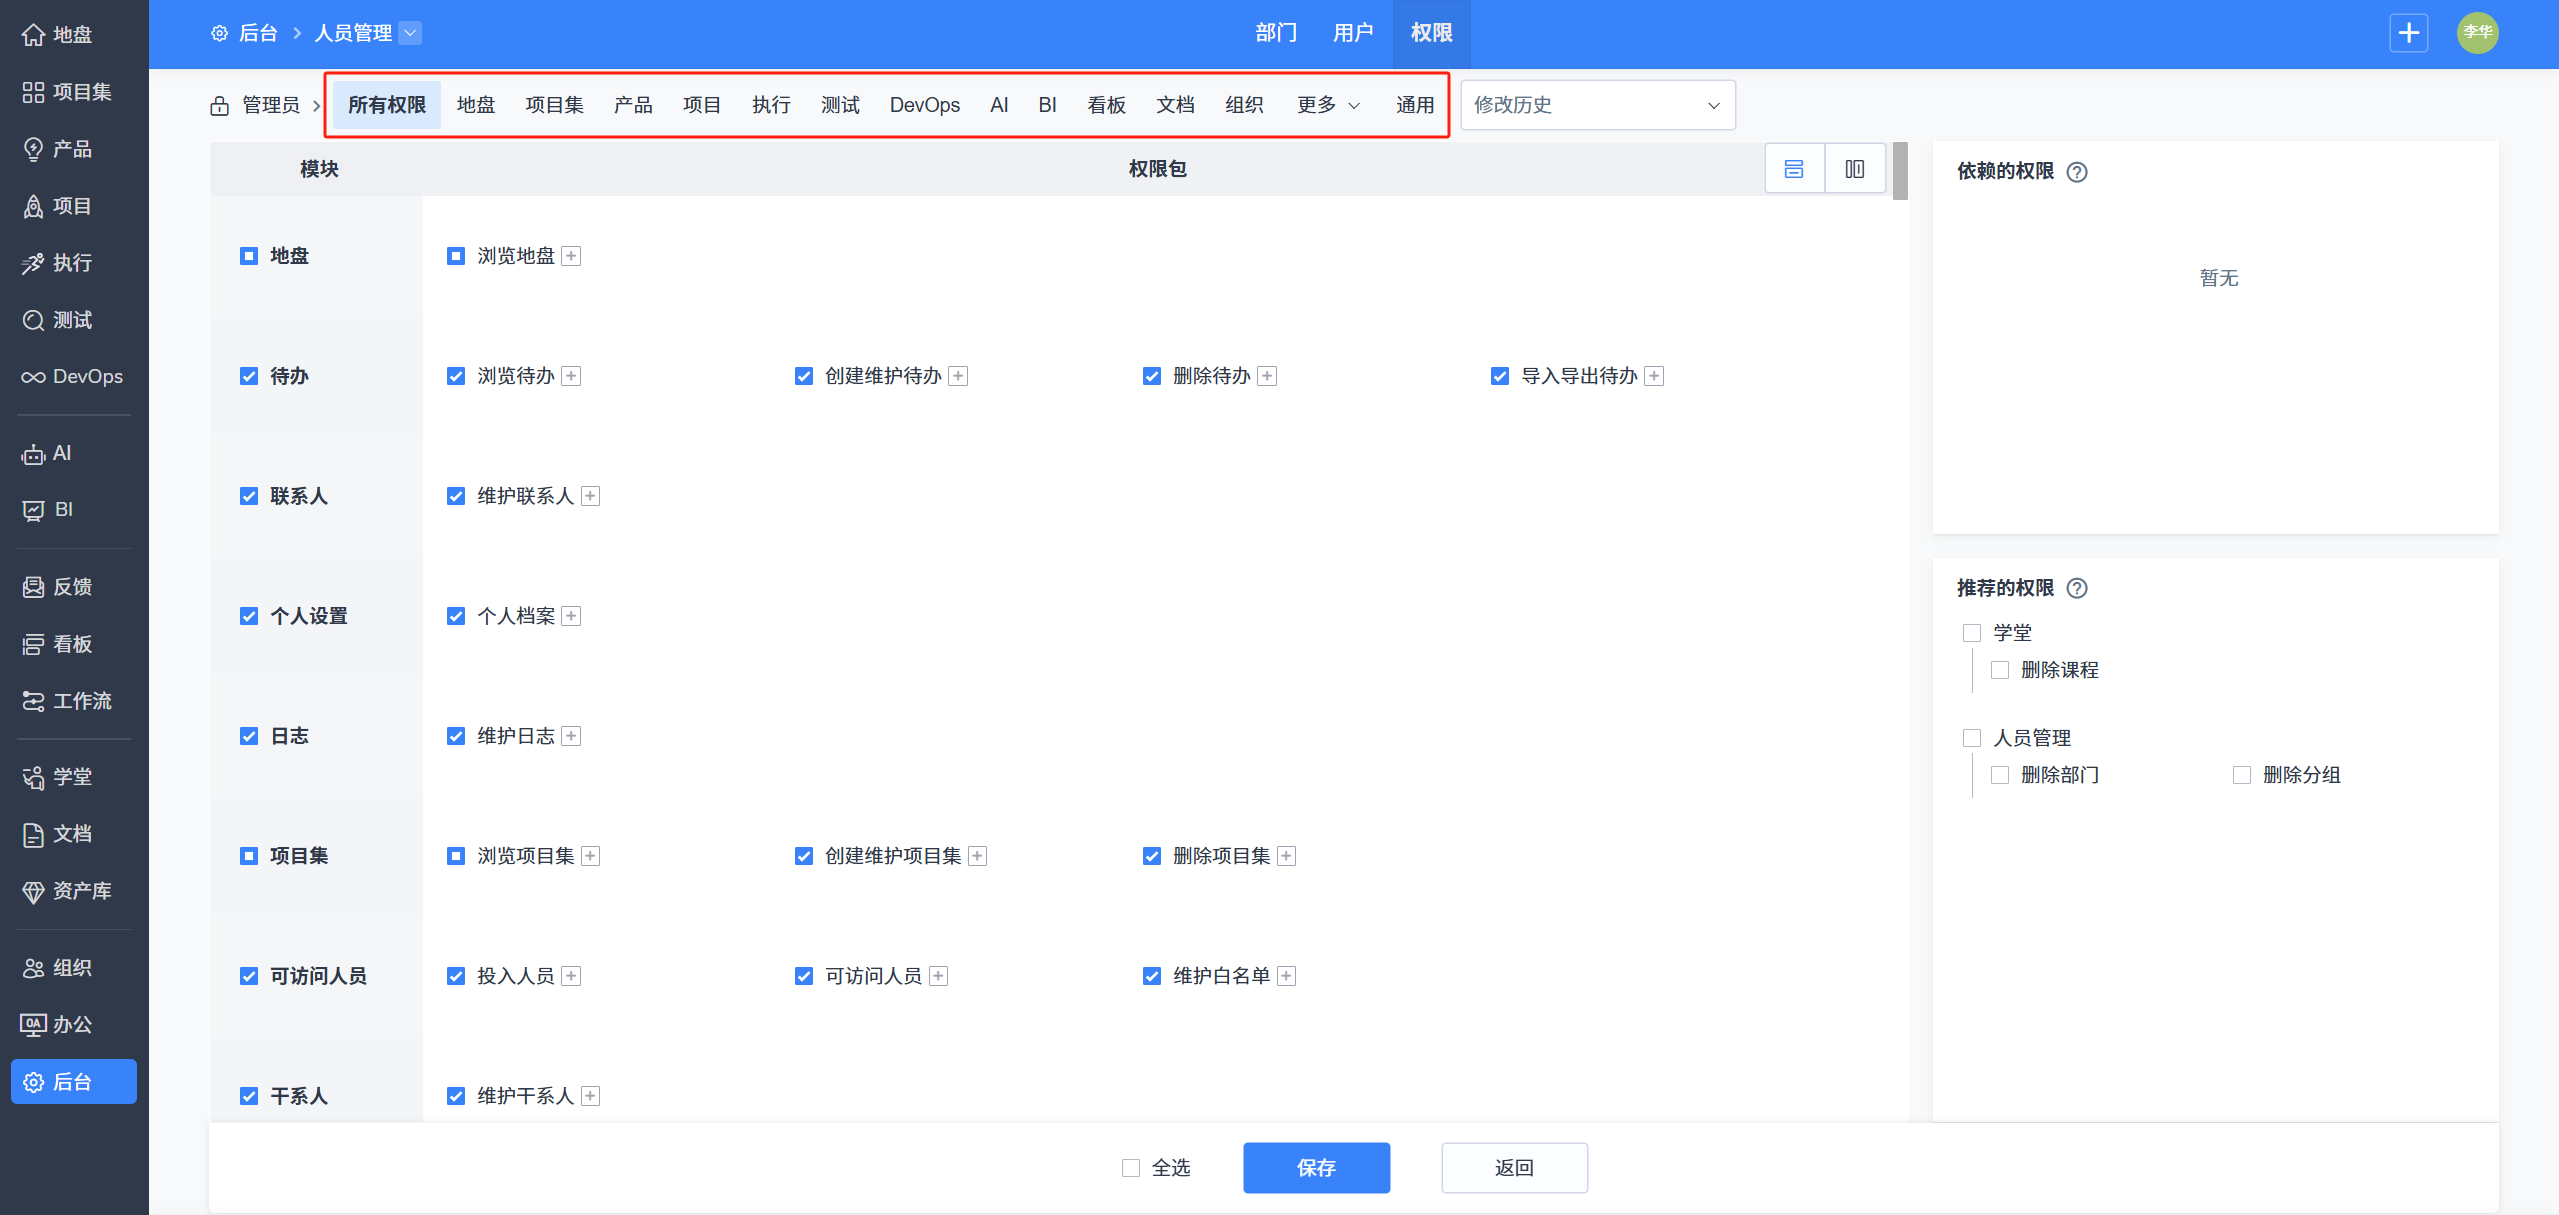Image resolution: width=2559 pixels, height=1215 pixels.
Task: Enable the 删除课程 recommended permission
Action: point(2000,670)
